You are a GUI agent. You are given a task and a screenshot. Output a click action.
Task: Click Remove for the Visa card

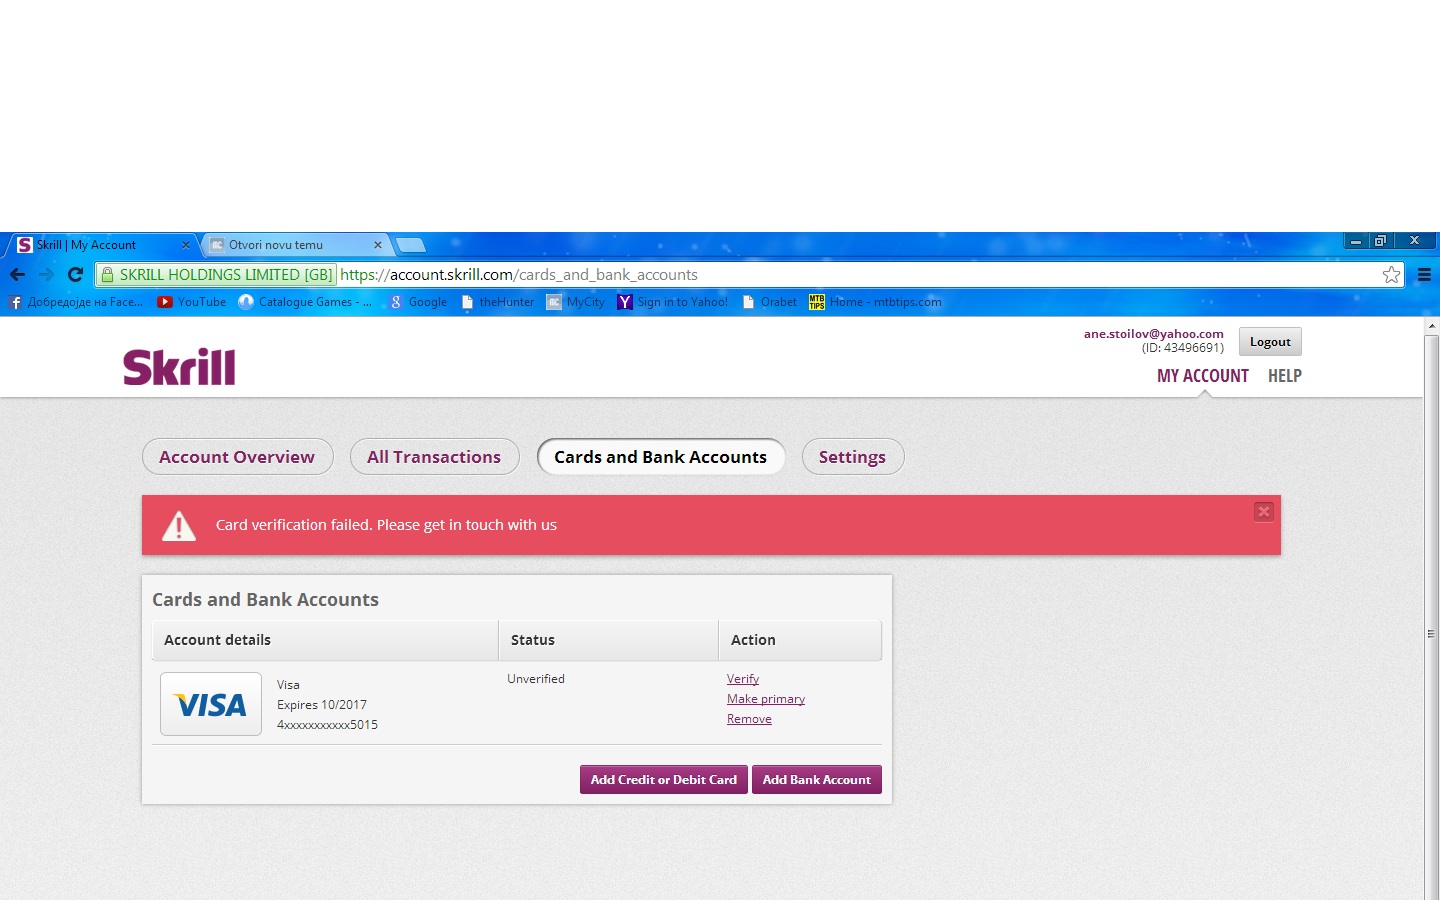(749, 719)
